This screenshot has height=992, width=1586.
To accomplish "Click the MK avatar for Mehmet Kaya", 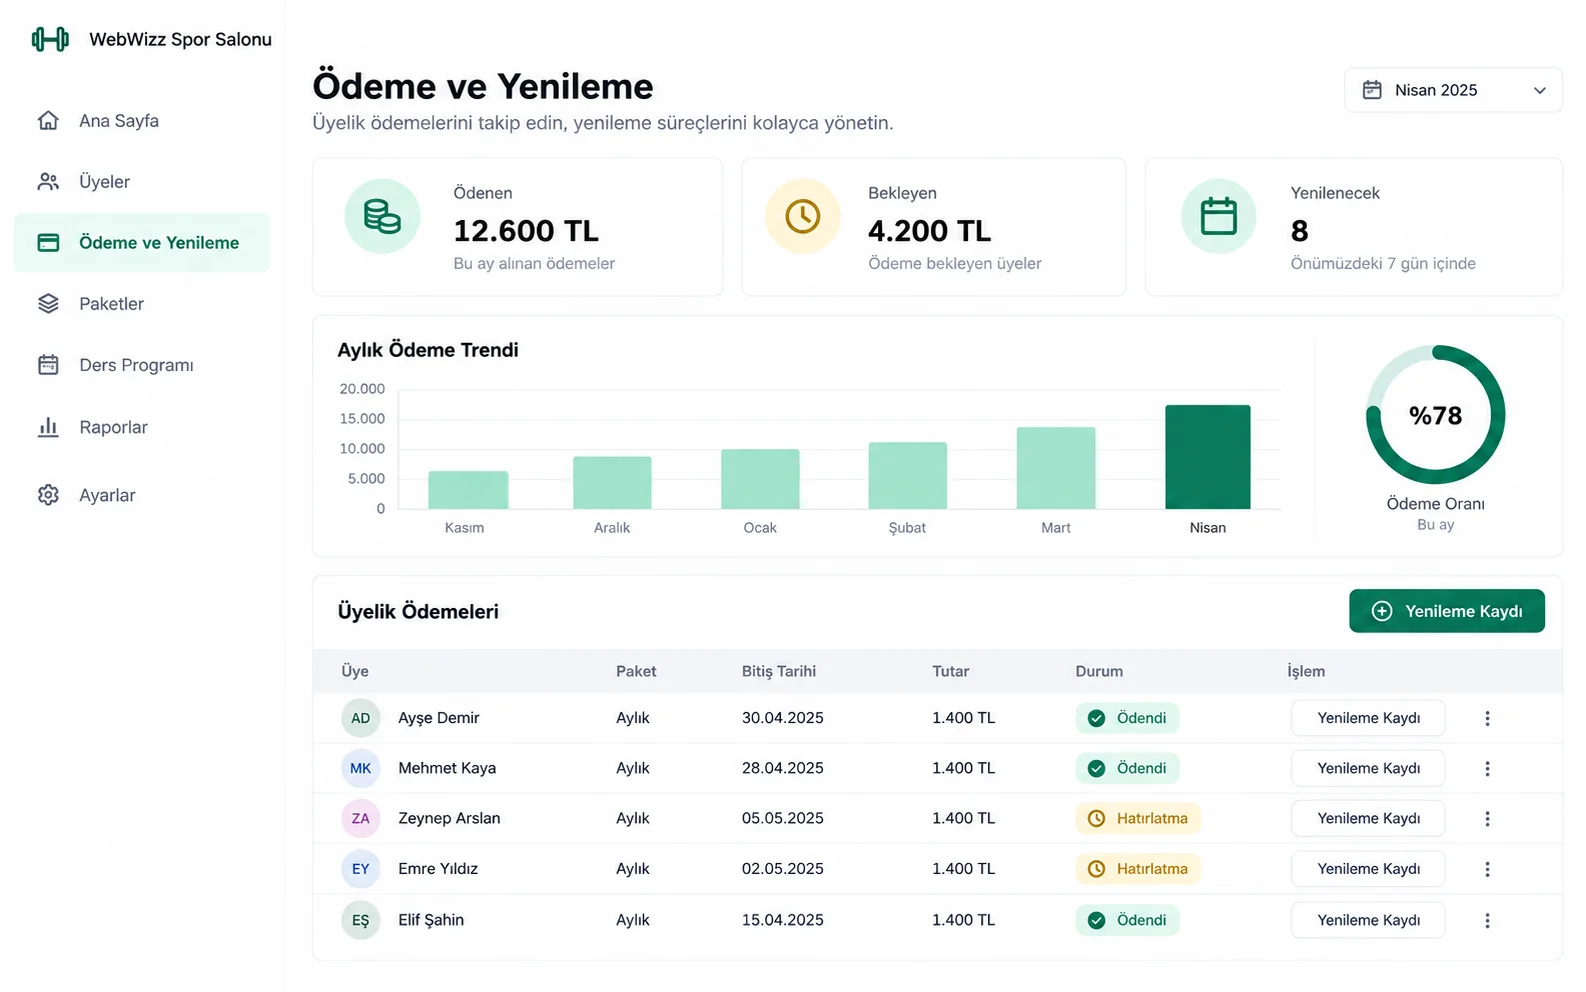I will 360,768.
